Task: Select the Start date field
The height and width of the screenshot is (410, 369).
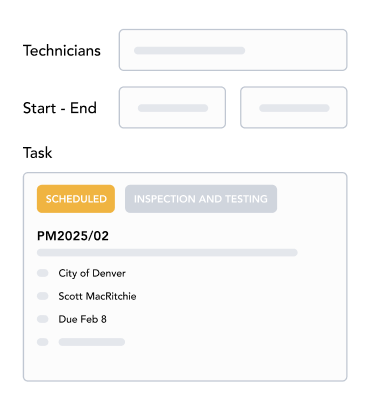Action: click(x=172, y=107)
